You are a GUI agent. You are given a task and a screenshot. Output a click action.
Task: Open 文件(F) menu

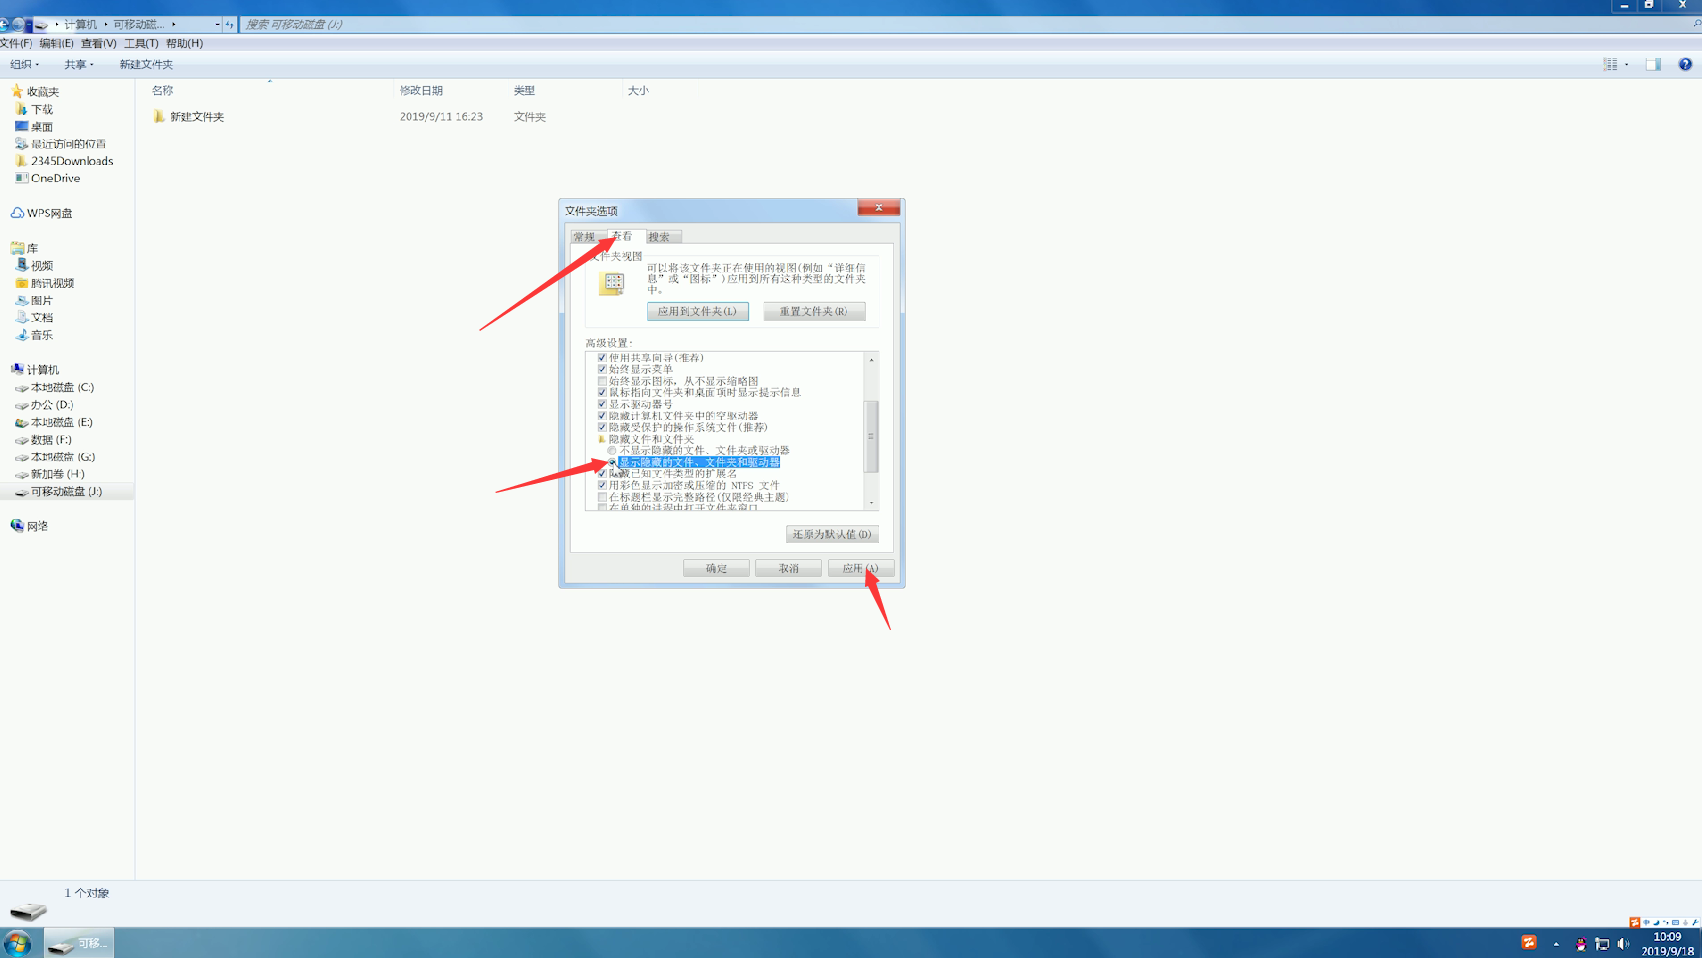[16, 44]
